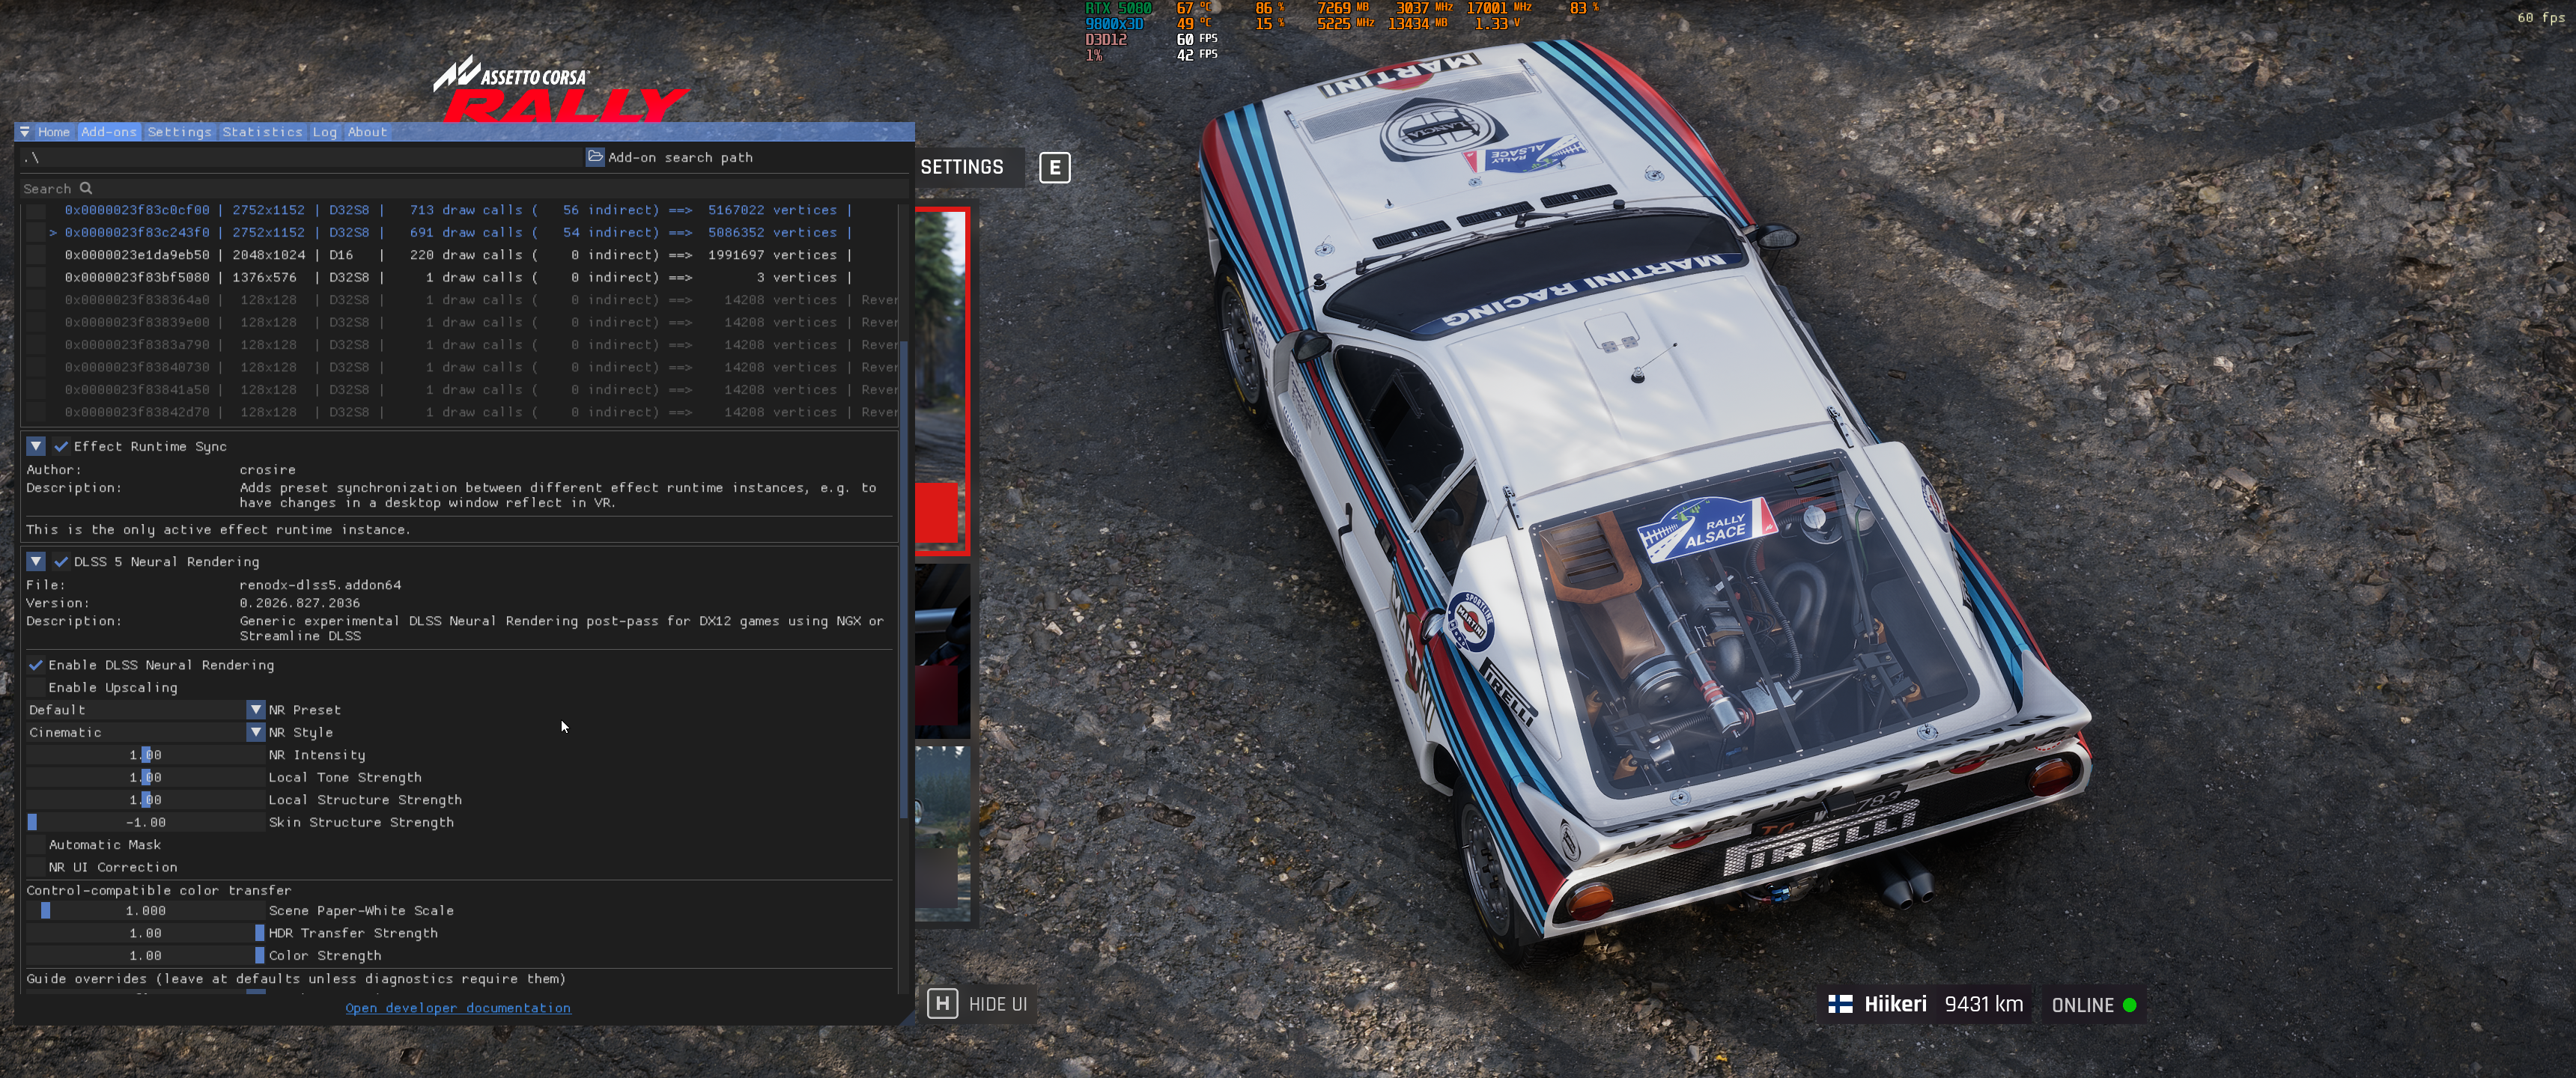
Task: Click the game's SETTINGS button
Action: [962, 167]
